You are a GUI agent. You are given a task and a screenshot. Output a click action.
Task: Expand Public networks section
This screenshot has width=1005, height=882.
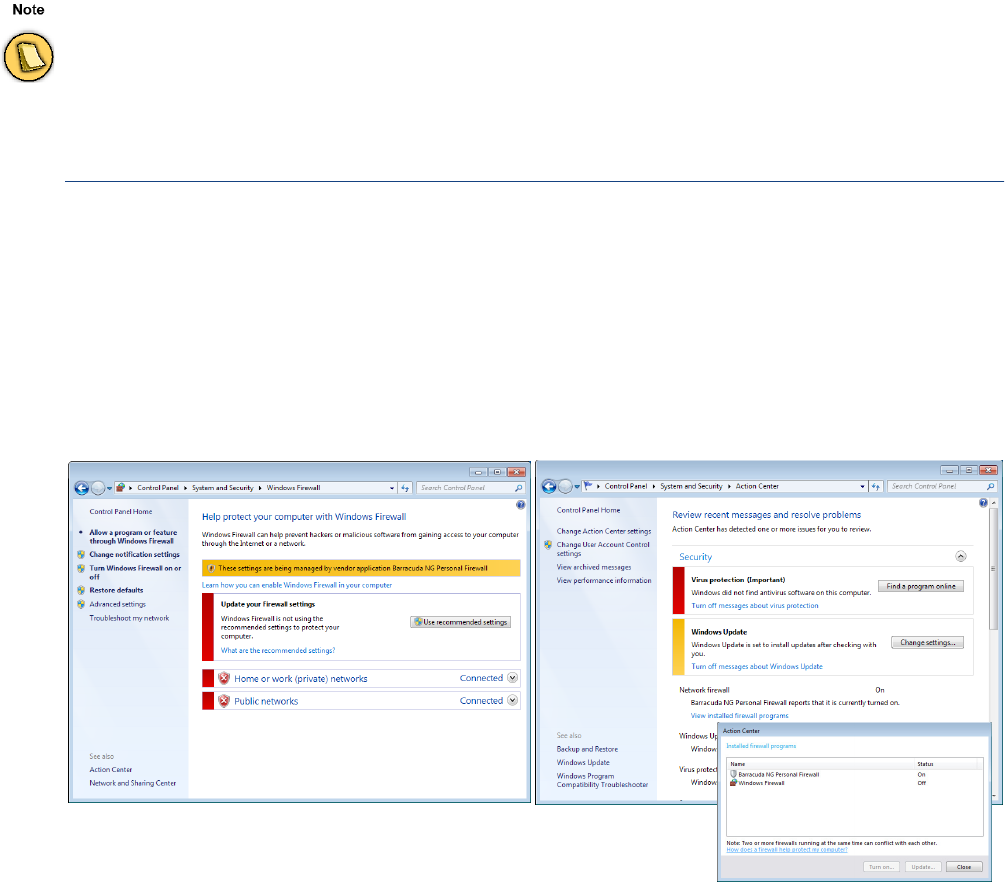(x=512, y=701)
